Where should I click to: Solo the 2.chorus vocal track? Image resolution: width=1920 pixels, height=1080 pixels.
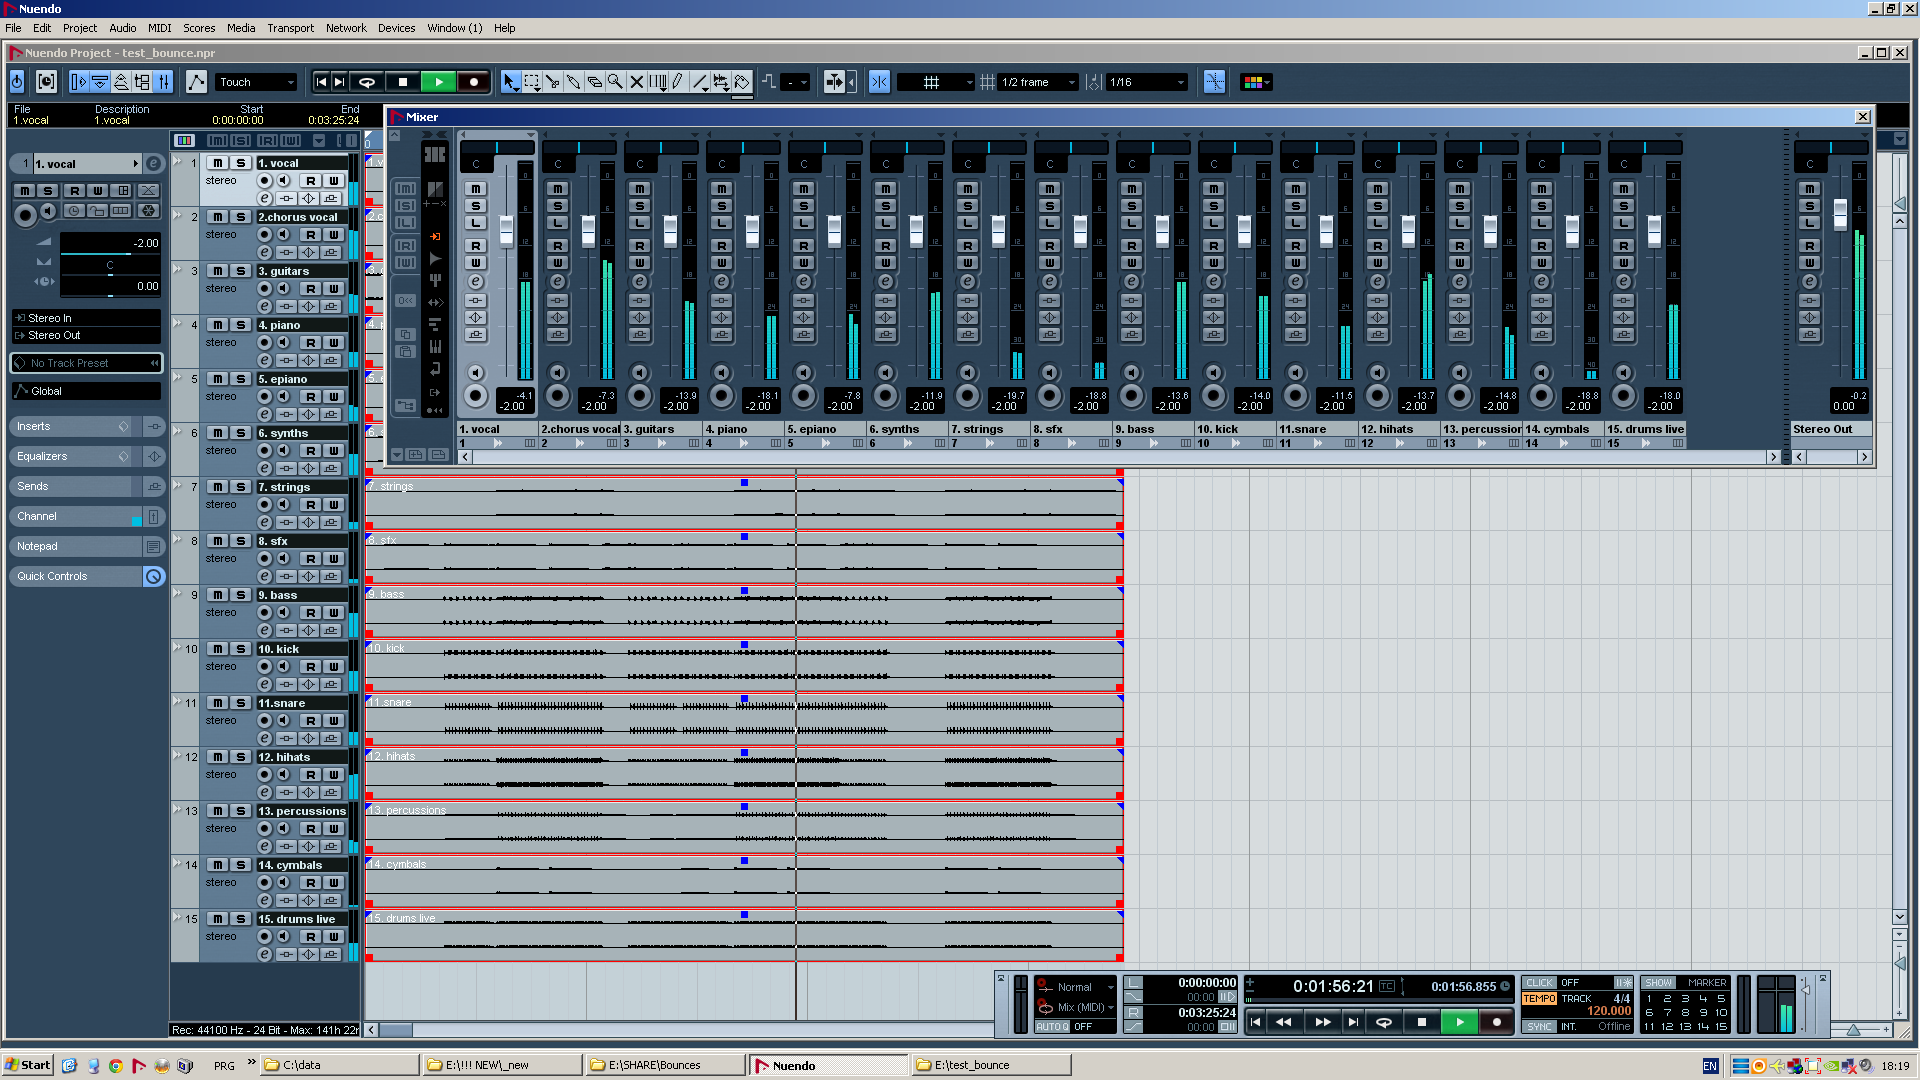pos(241,217)
